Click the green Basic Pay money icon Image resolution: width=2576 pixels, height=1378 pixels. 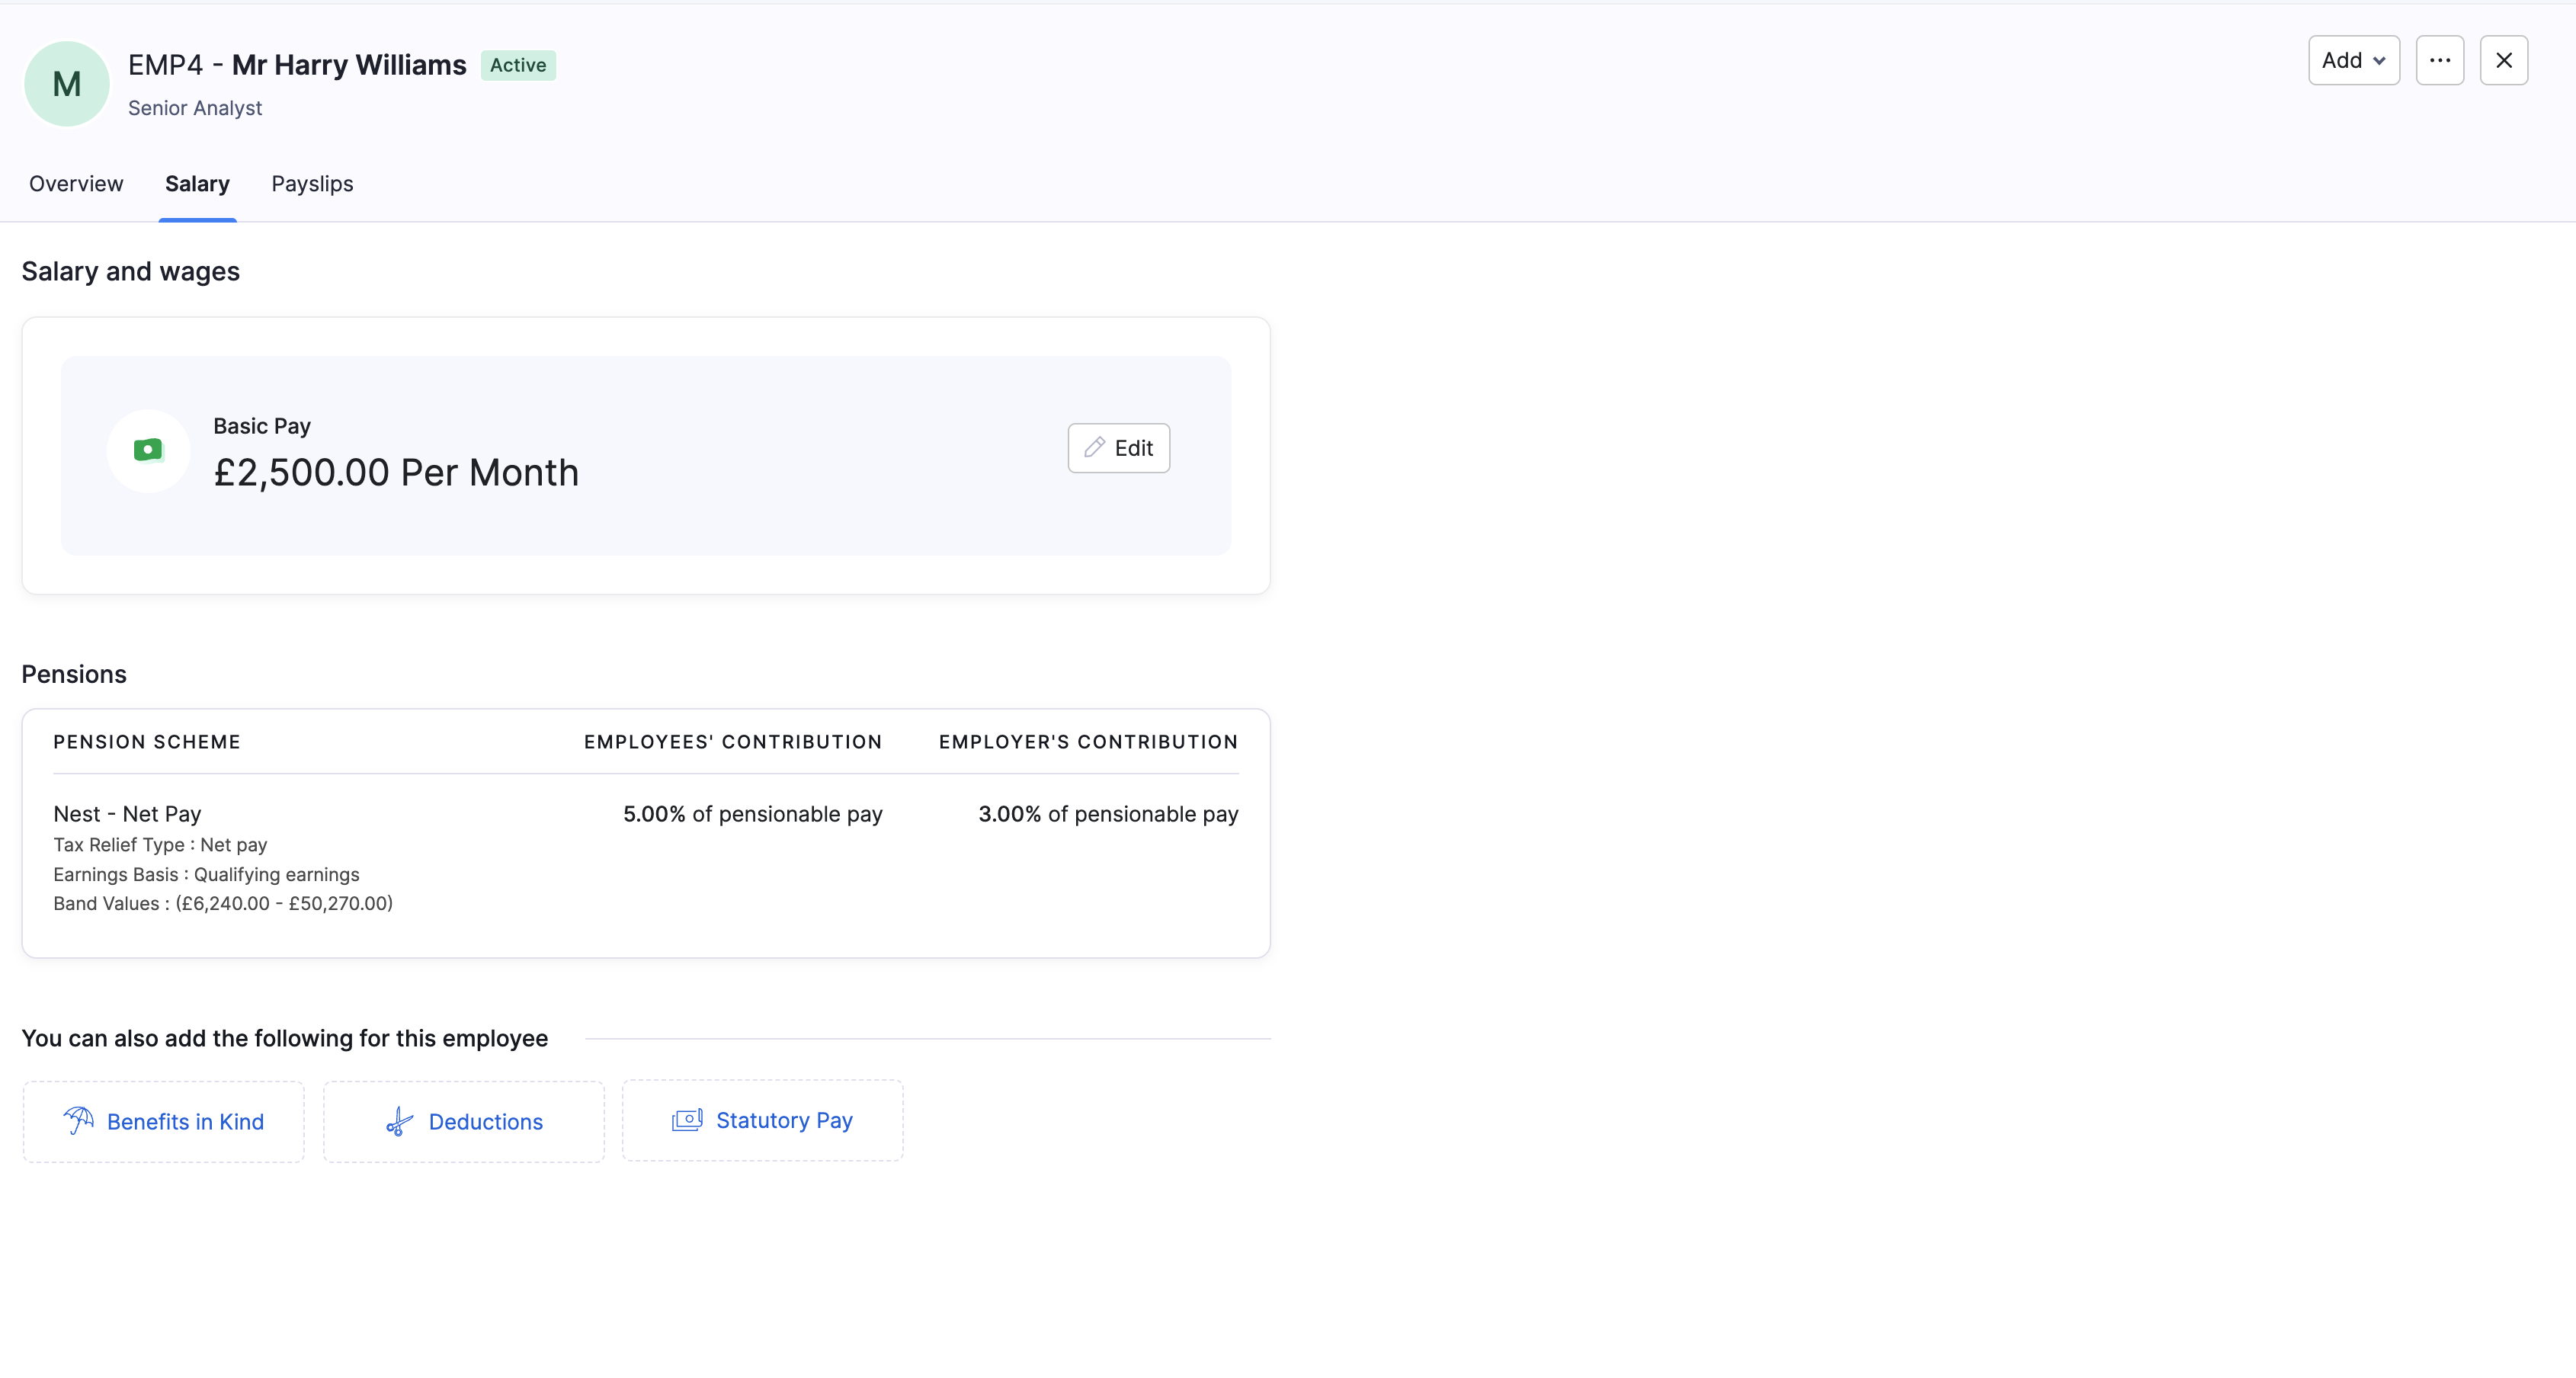pyautogui.click(x=148, y=450)
